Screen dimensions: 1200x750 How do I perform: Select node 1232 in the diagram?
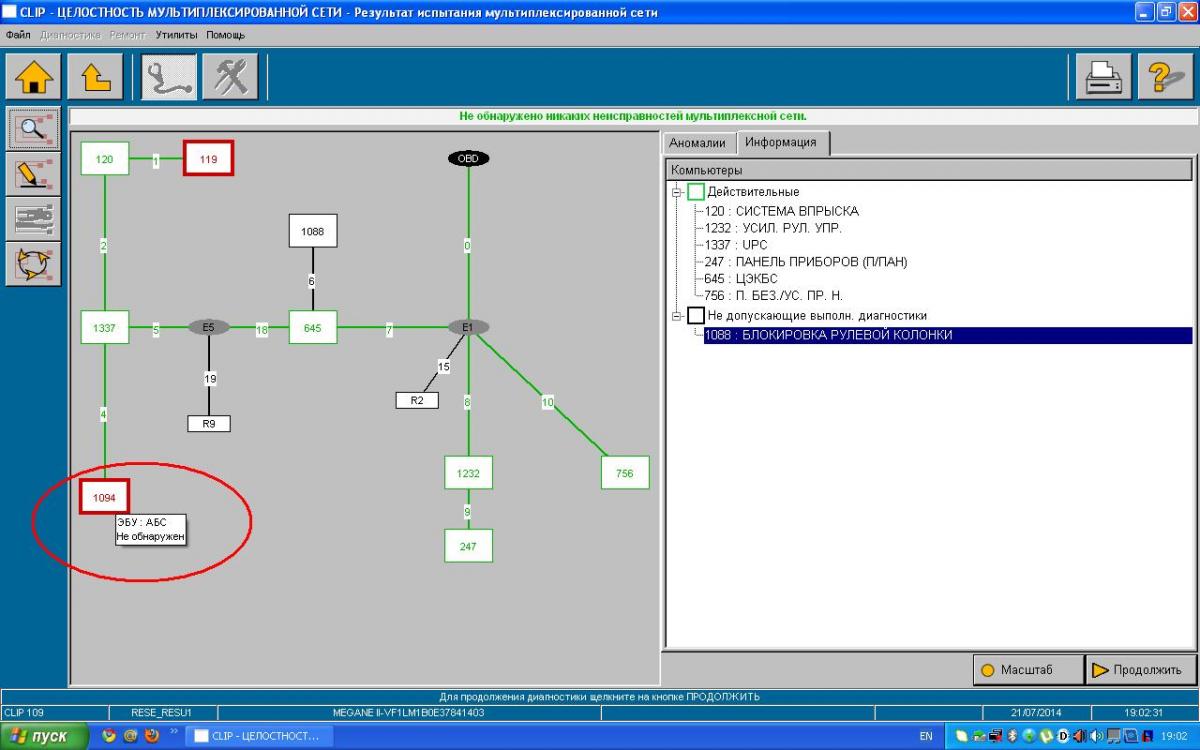[468, 473]
